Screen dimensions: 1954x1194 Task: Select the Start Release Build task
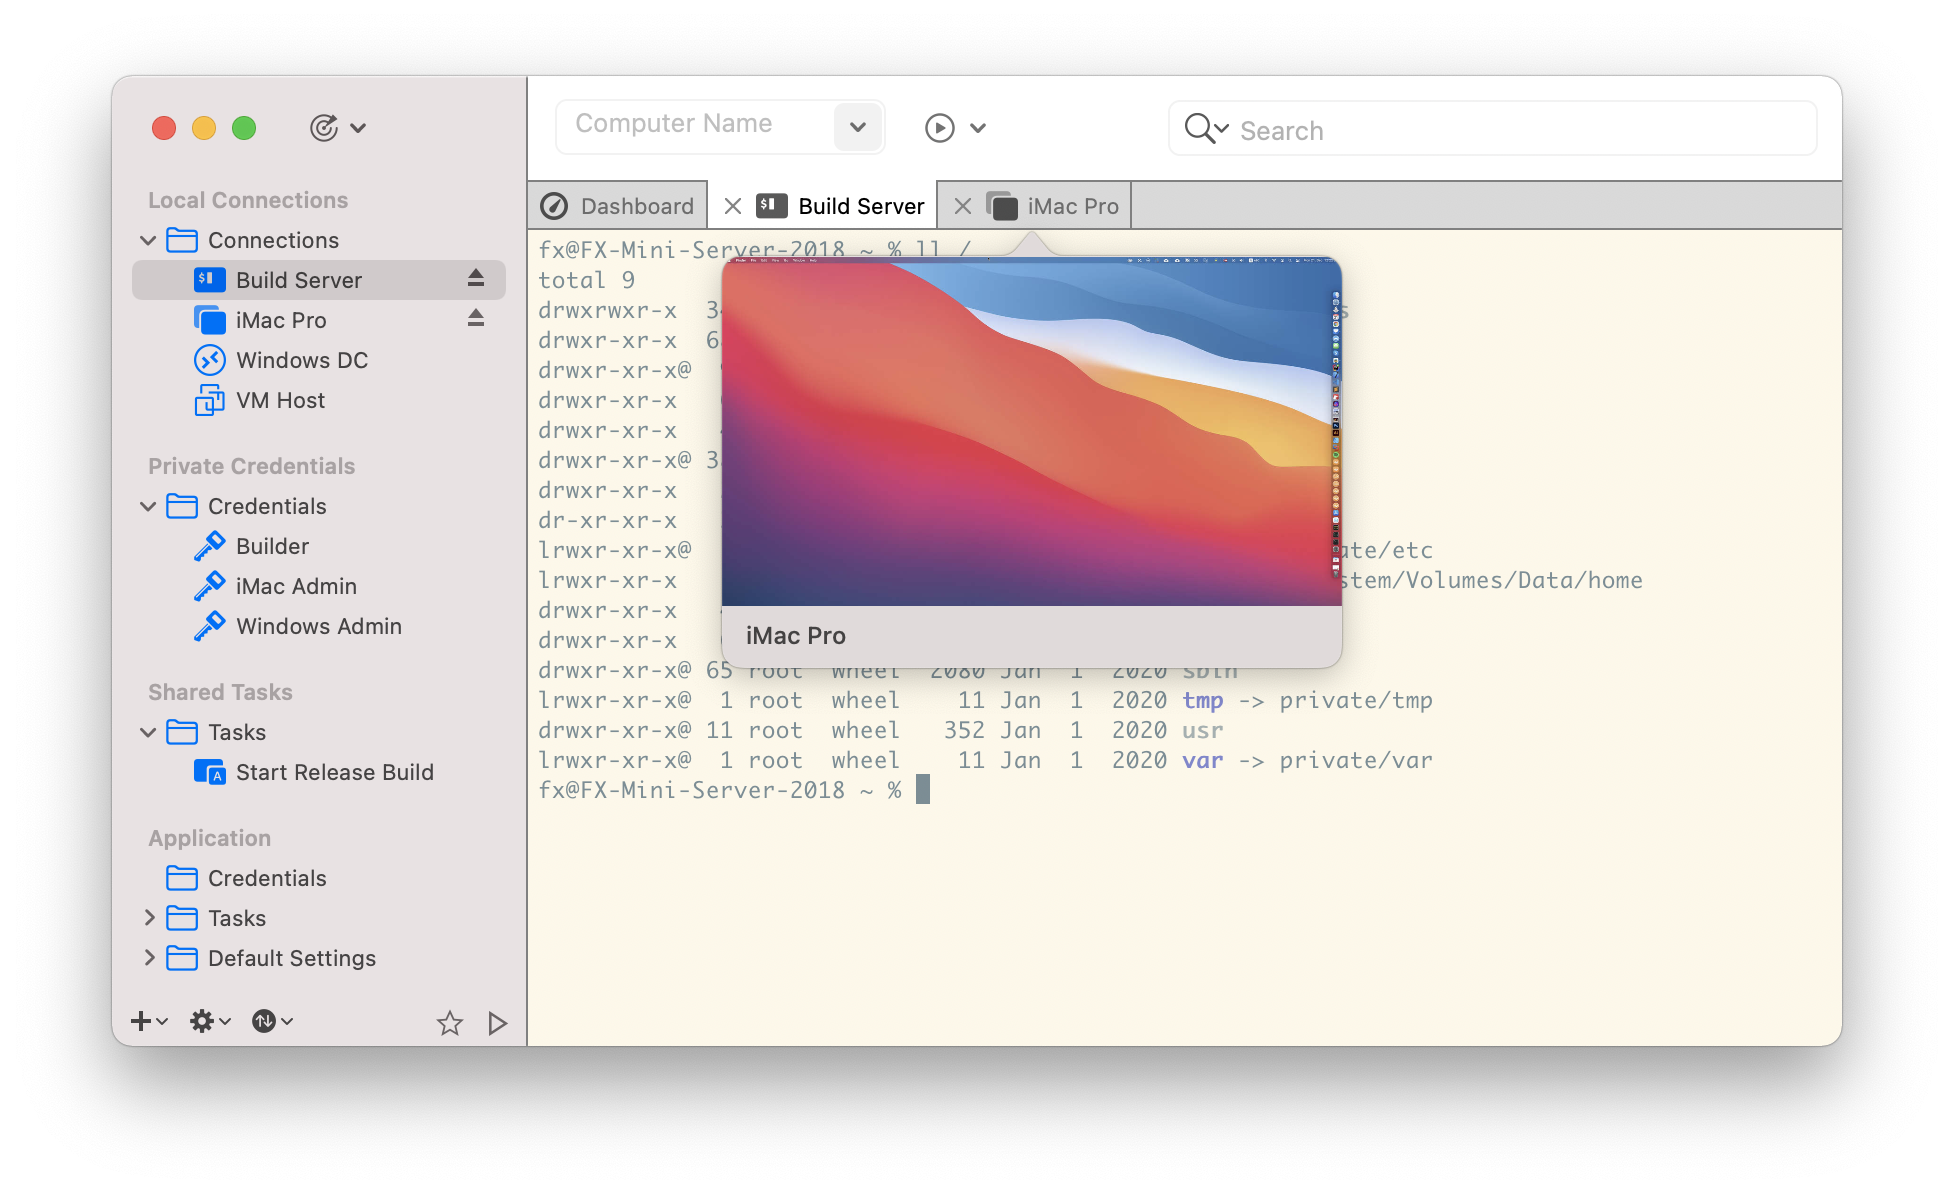click(334, 772)
